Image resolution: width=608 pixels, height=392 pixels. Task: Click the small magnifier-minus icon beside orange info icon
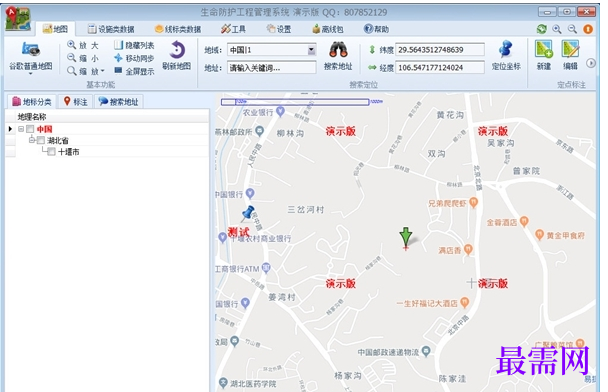pos(572,29)
